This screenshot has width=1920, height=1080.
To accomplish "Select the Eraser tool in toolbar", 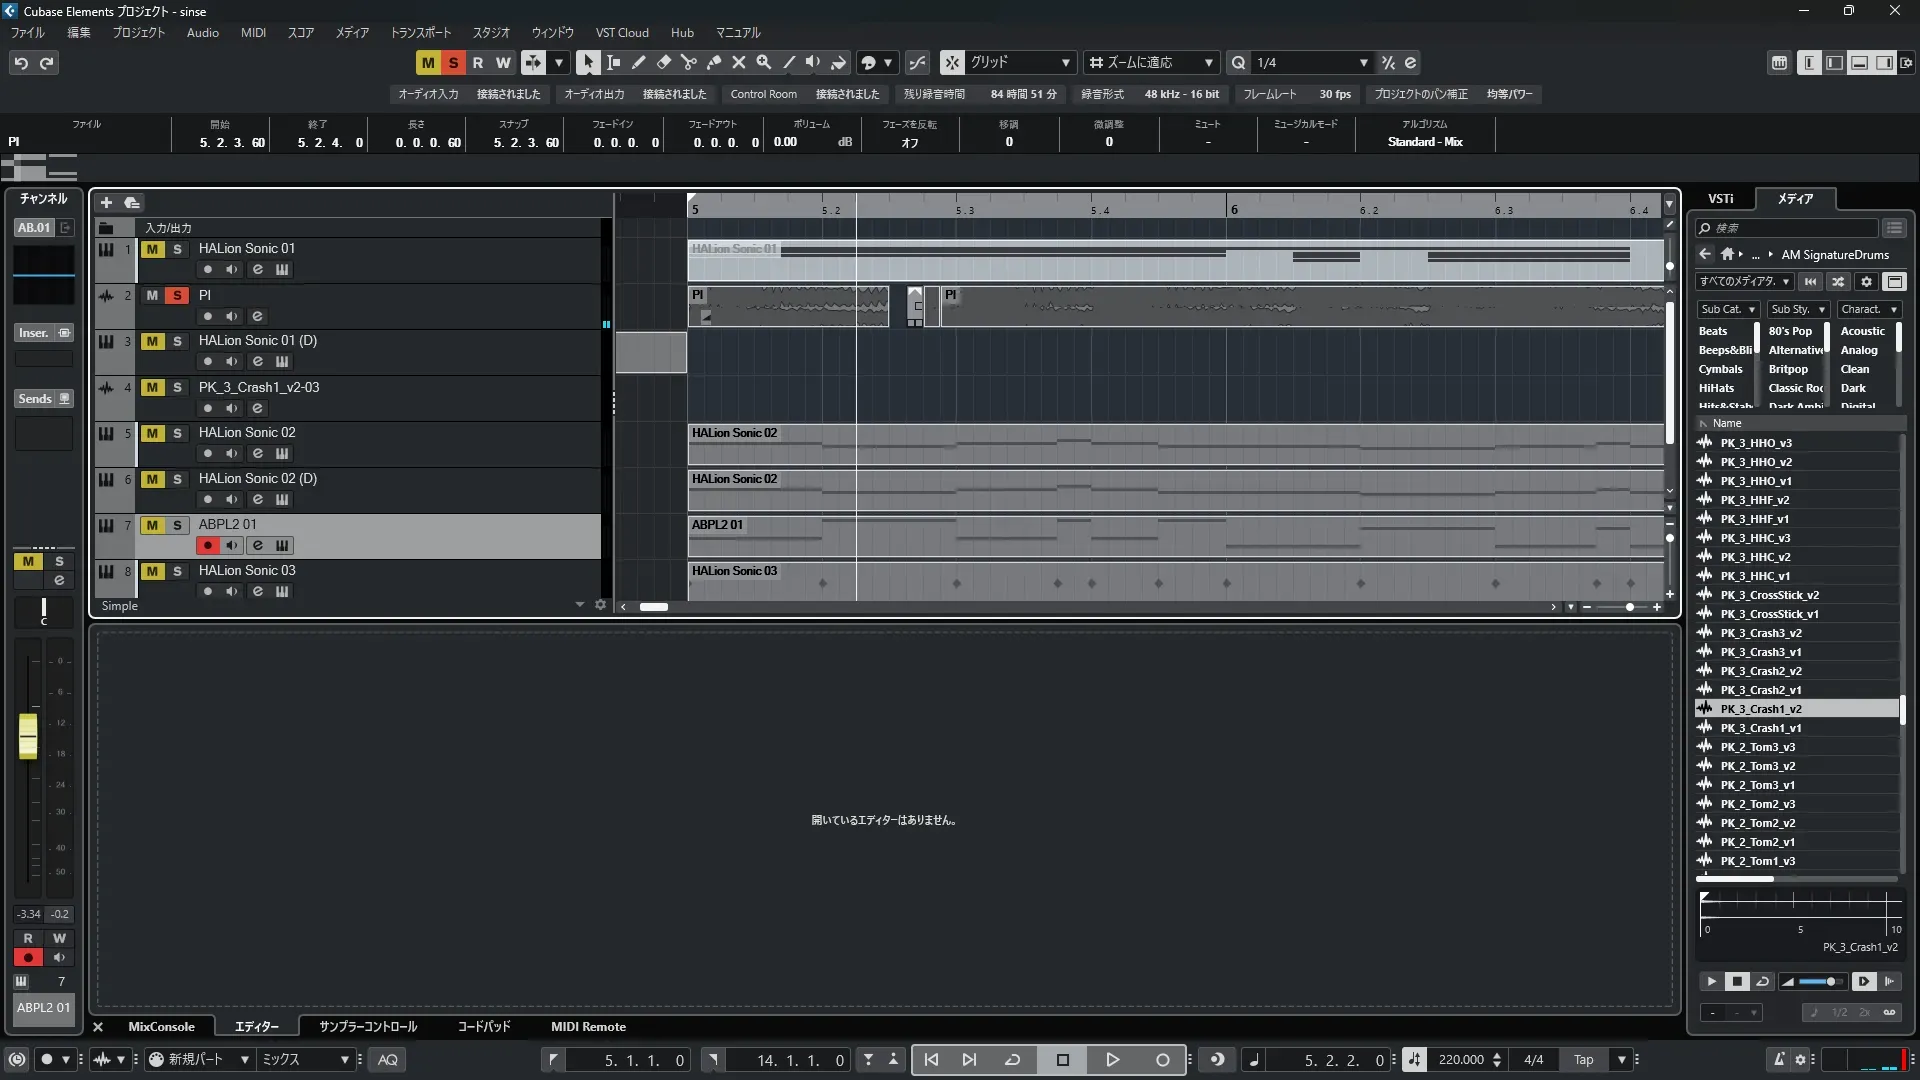I will pos(663,62).
